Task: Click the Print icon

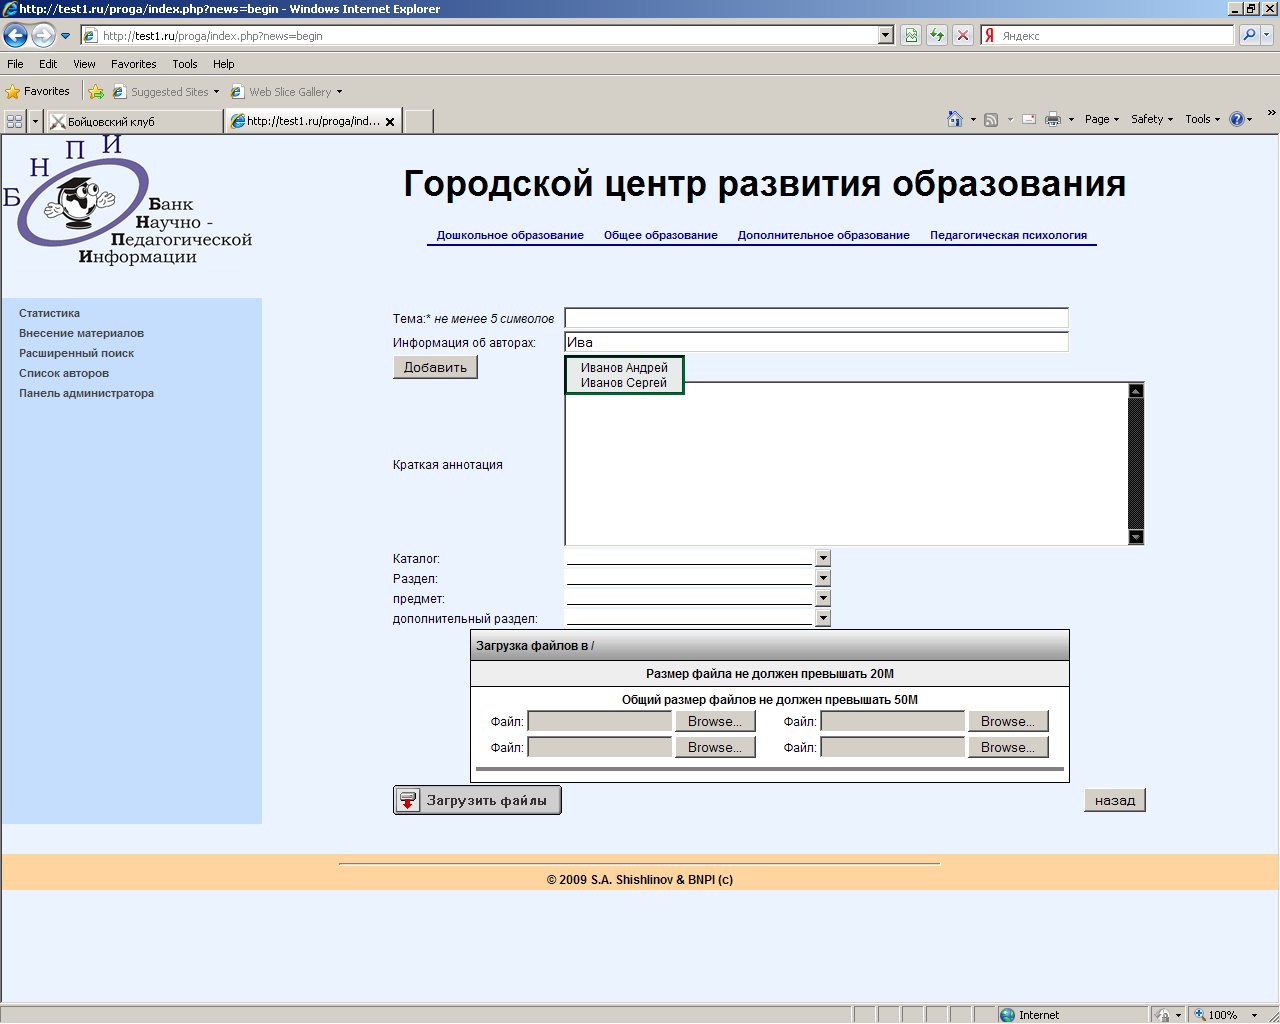Action: 1053,119
